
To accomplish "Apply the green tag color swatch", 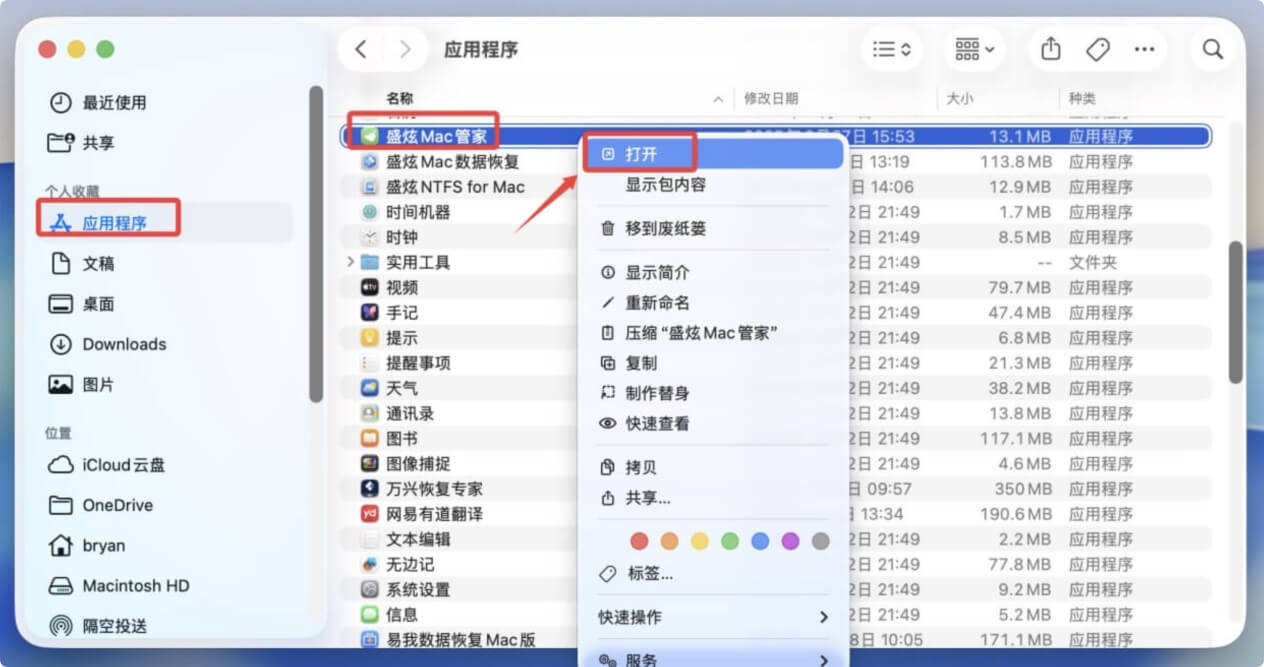I will (x=730, y=540).
